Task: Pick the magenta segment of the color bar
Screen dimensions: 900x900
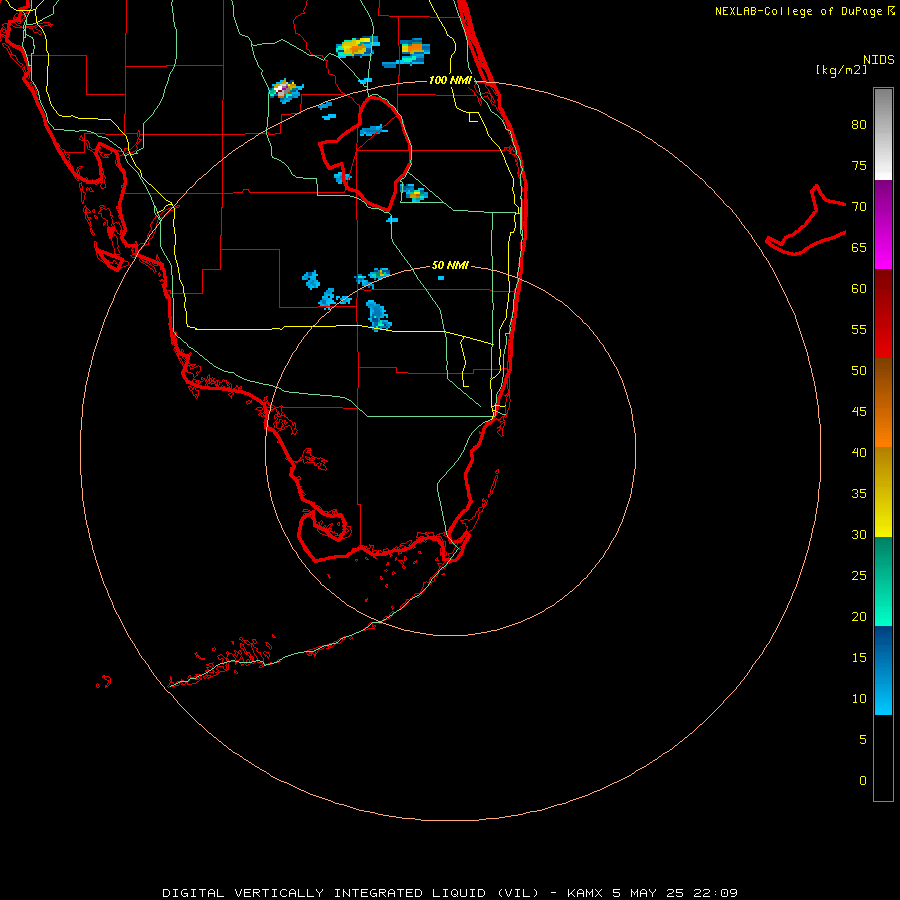Action: pyautogui.click(x=883, y=225)
